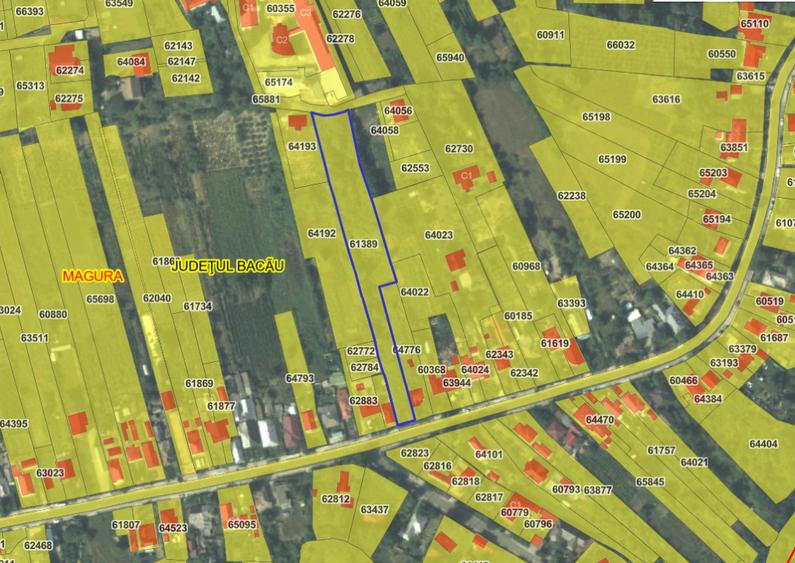Click parcel label 62883

pyautogui.click(x=364, y=401)
